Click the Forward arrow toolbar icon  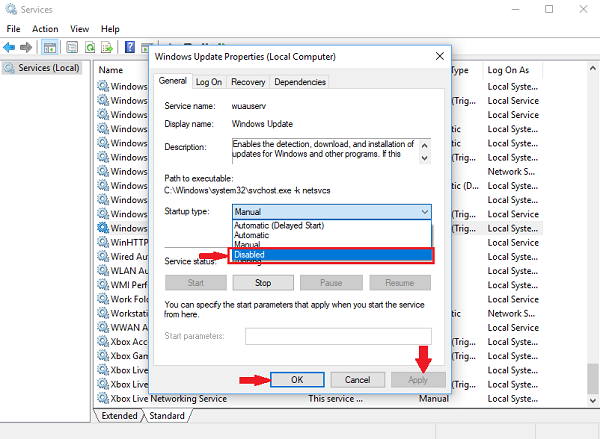tap(27, 47)
